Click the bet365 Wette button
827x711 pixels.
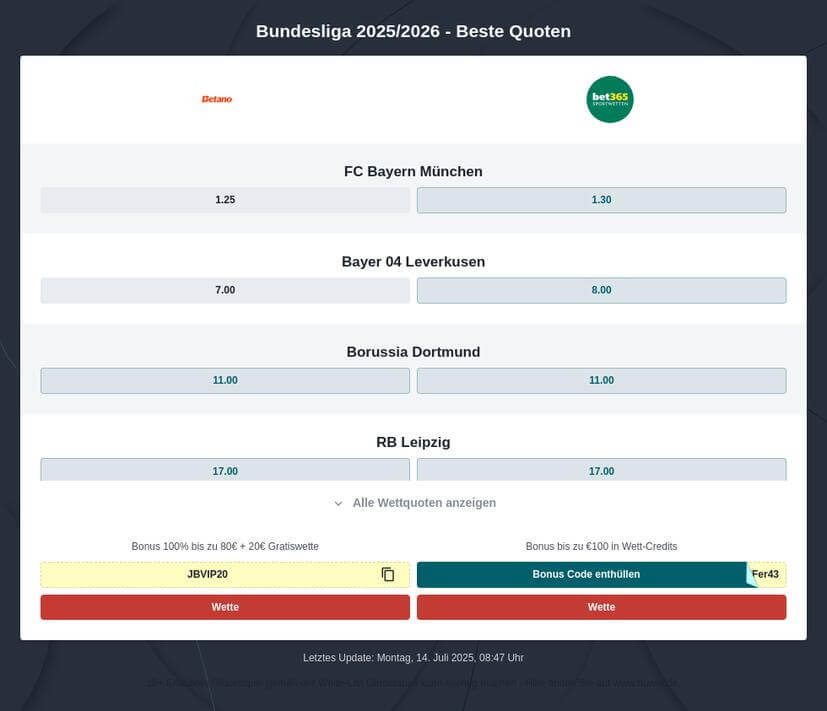tap(601, 607)
